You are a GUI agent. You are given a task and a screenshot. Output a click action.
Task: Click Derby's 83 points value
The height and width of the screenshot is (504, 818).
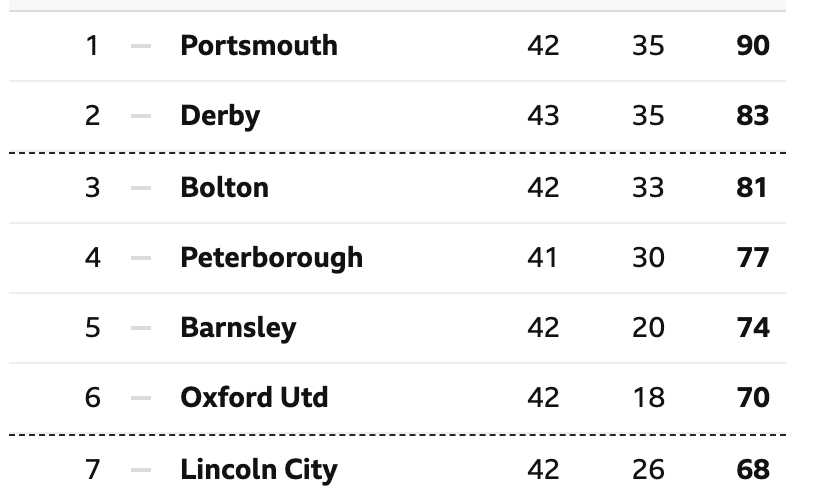click(x=753, y=115)
